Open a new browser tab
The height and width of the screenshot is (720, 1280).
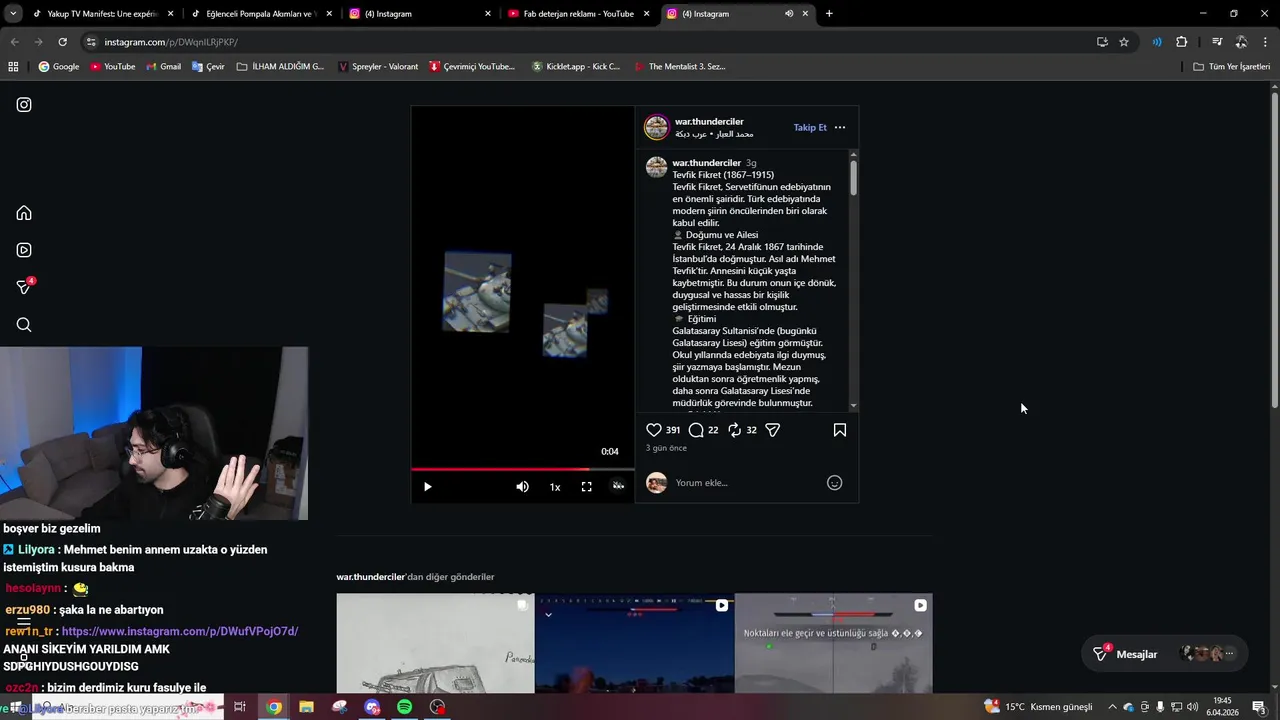click(x=829, y=14)
